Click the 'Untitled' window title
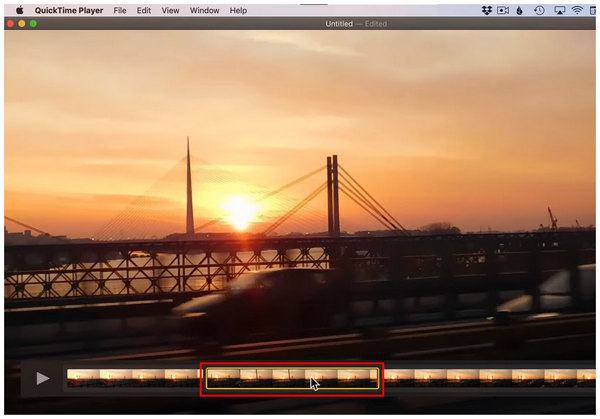 tap(339, 24)
